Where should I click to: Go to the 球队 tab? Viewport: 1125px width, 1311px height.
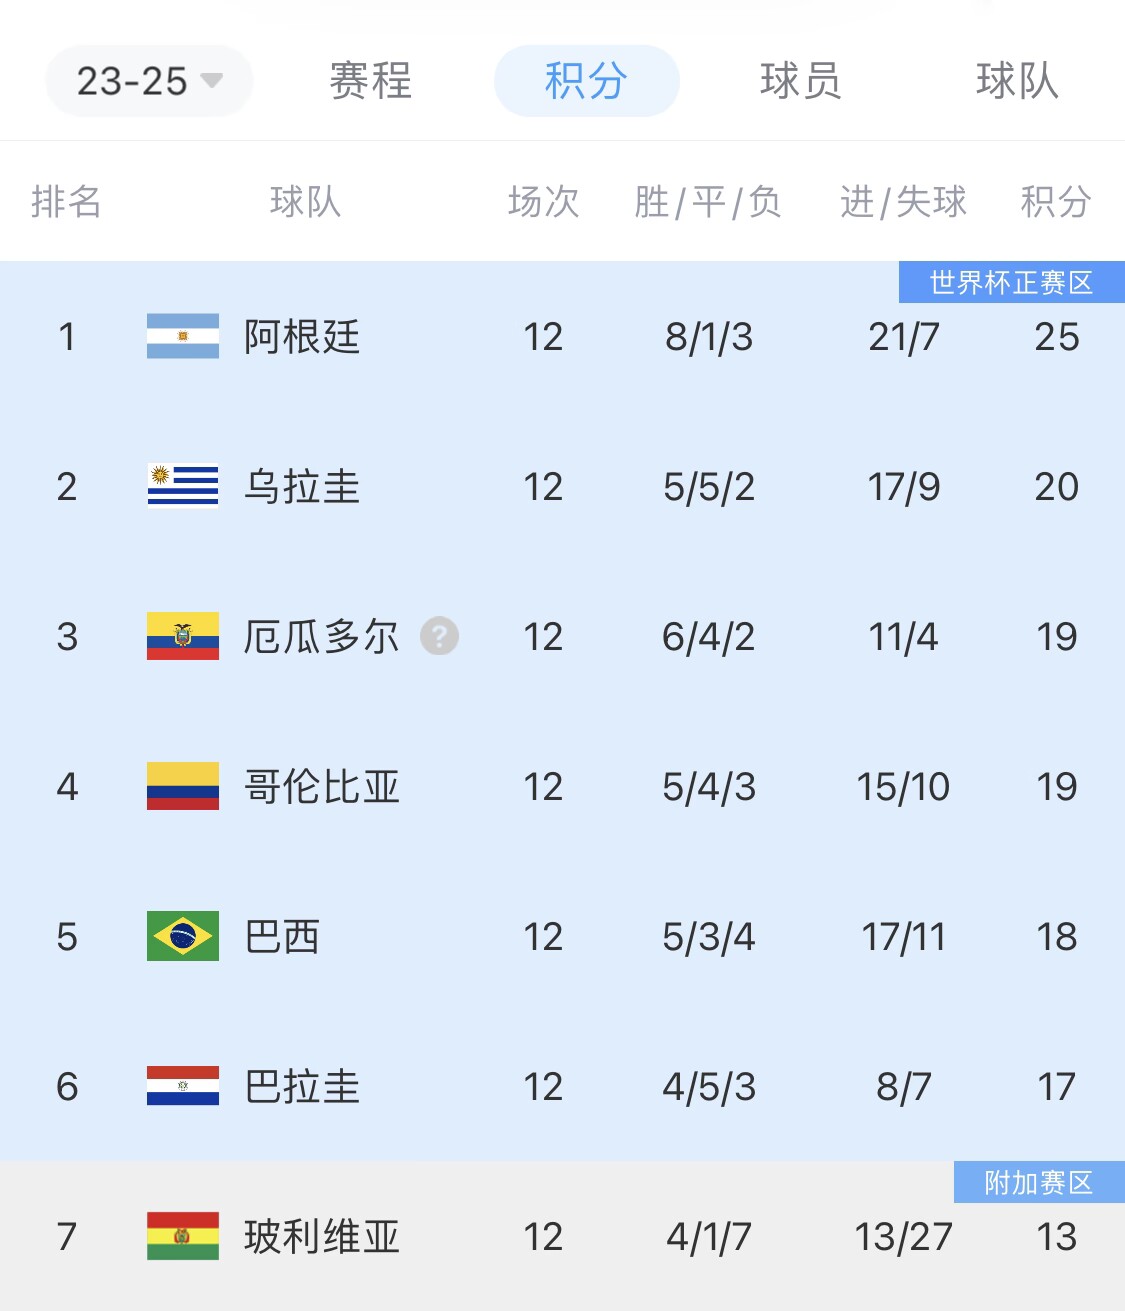click(1016, 81)
